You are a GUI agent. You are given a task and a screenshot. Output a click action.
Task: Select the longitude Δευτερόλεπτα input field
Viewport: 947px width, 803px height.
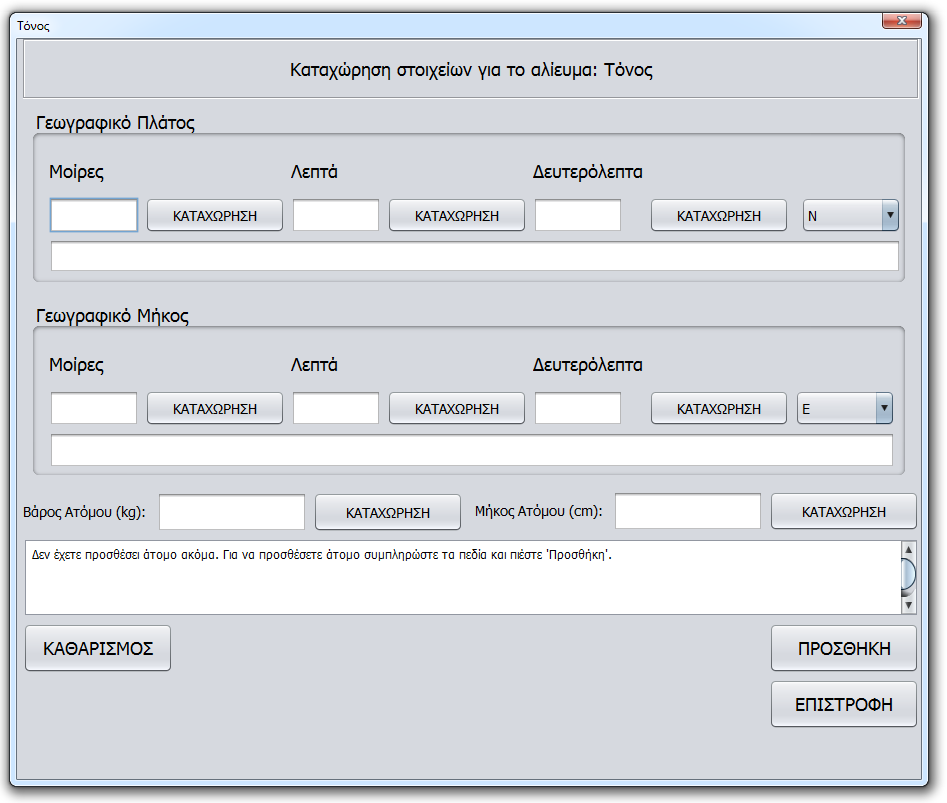coord(578,408)
